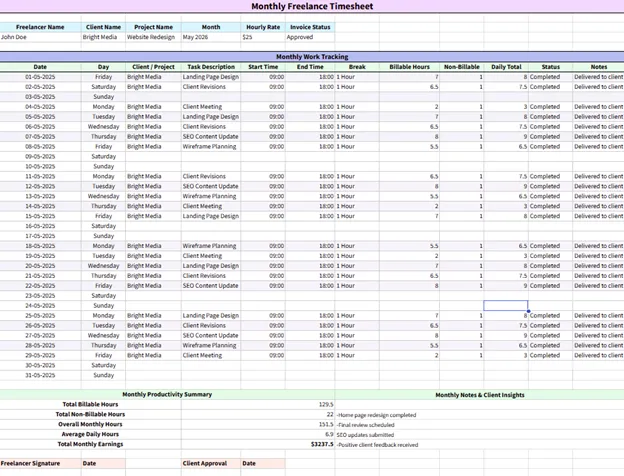The height and width of the screenshot is (476, 624).
Task: Select the John Doe cell
Action: 40,37
